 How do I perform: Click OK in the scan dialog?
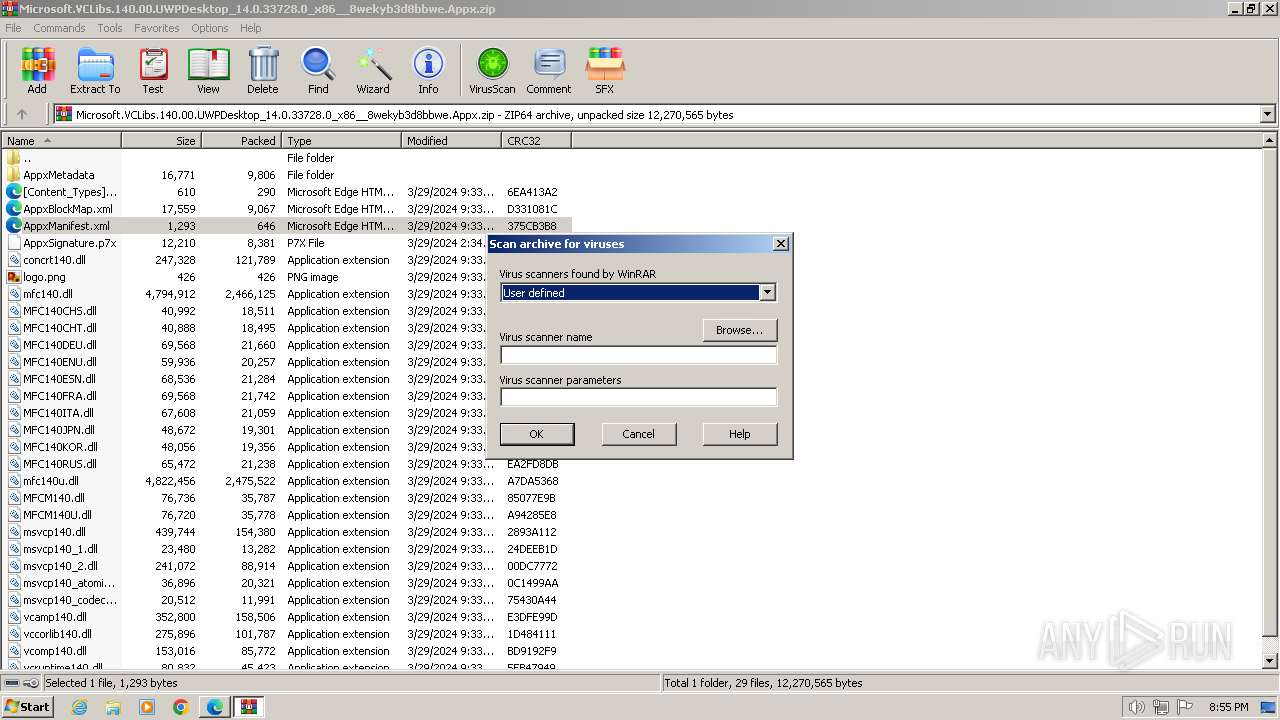pos(537,434)
